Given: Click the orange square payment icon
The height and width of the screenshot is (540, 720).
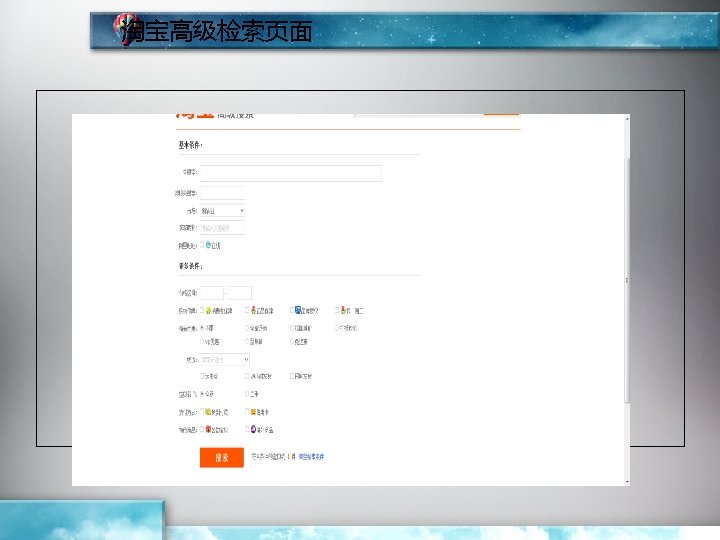Looking at the screenshot, I should click(253, 412).
